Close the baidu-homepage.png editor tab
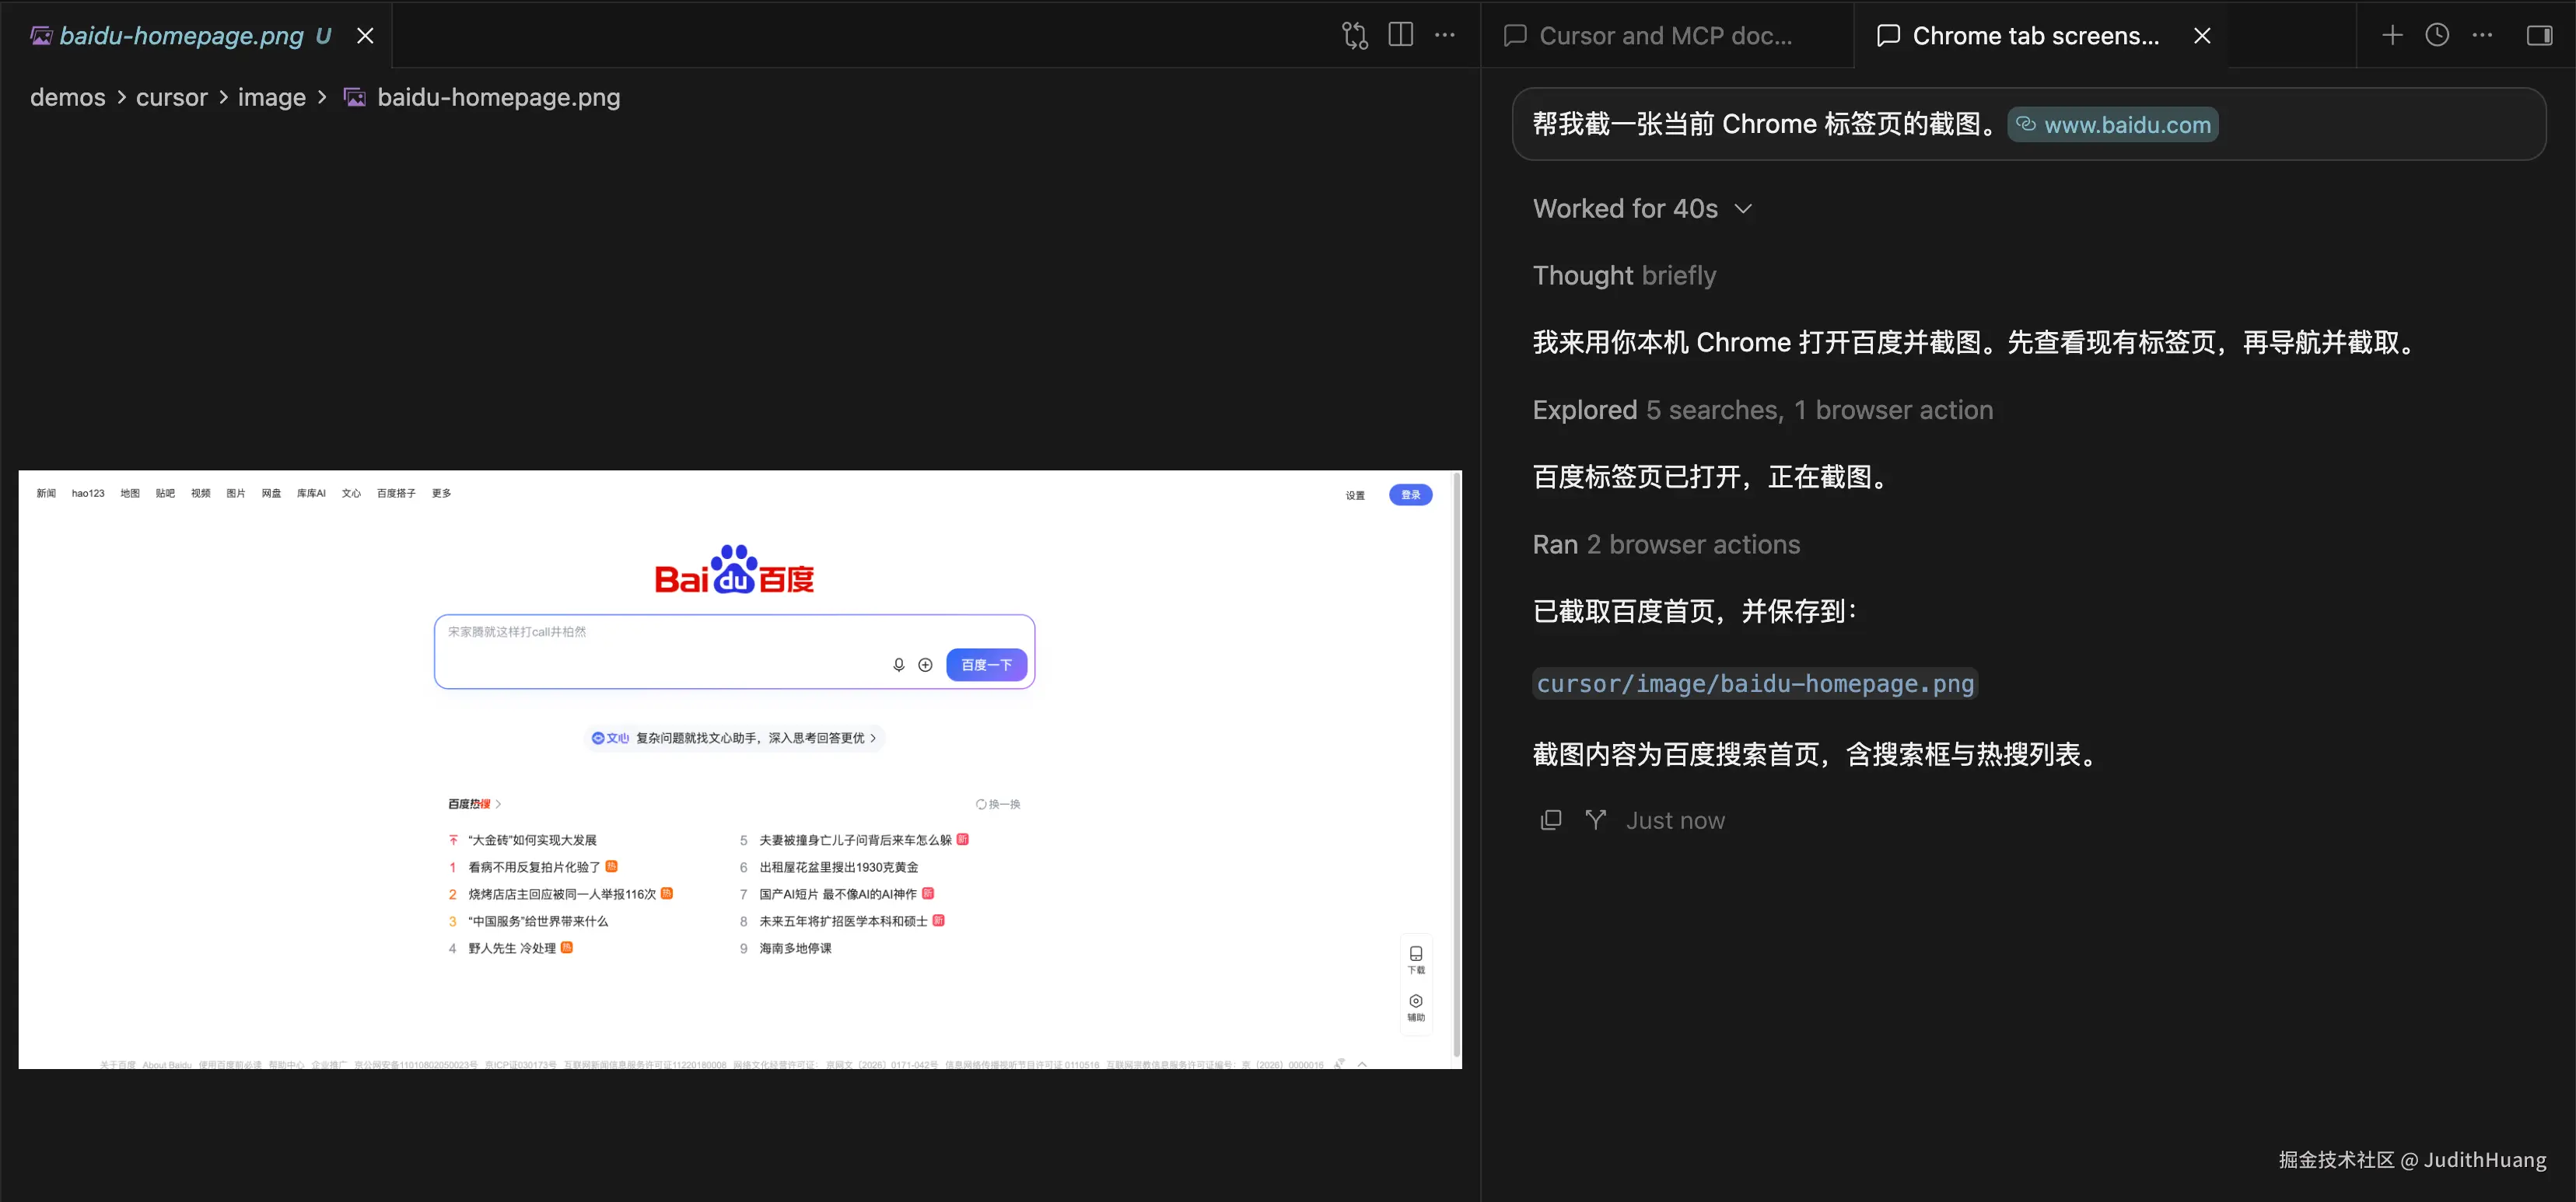 pos(366,36)
